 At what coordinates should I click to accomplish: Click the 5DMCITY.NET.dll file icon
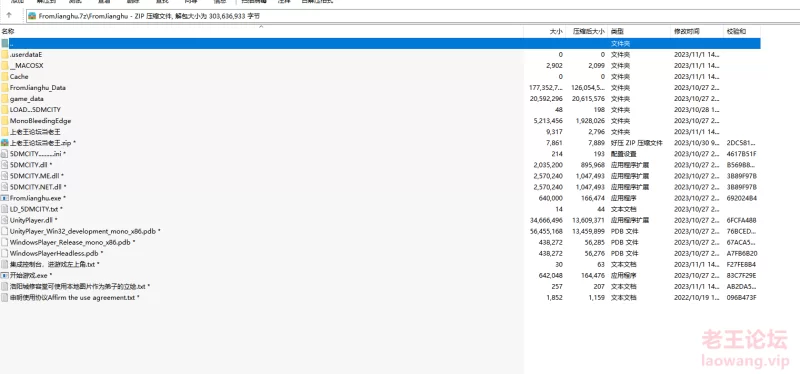[5, 187]
